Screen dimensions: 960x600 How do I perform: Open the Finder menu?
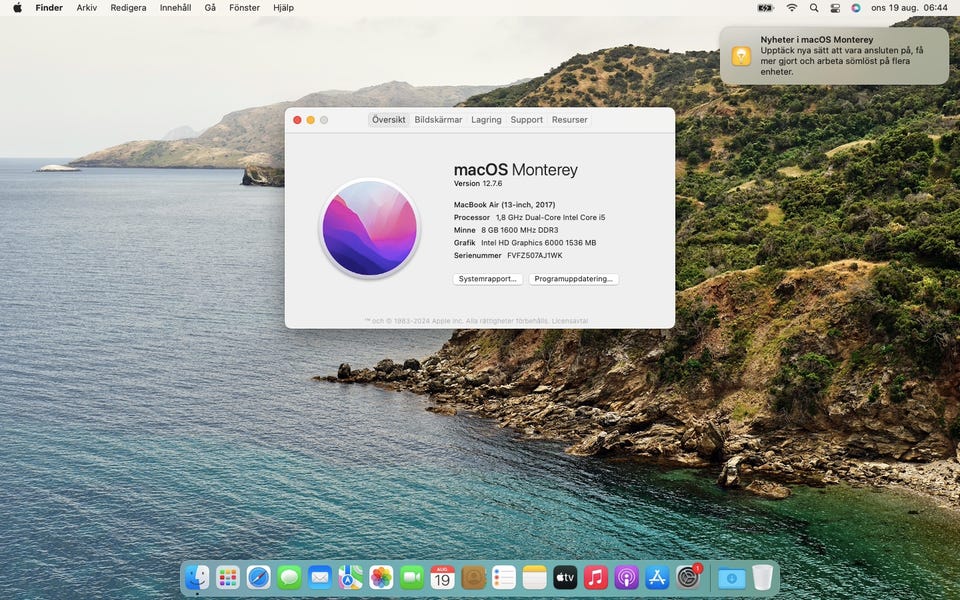coord(49,8)
